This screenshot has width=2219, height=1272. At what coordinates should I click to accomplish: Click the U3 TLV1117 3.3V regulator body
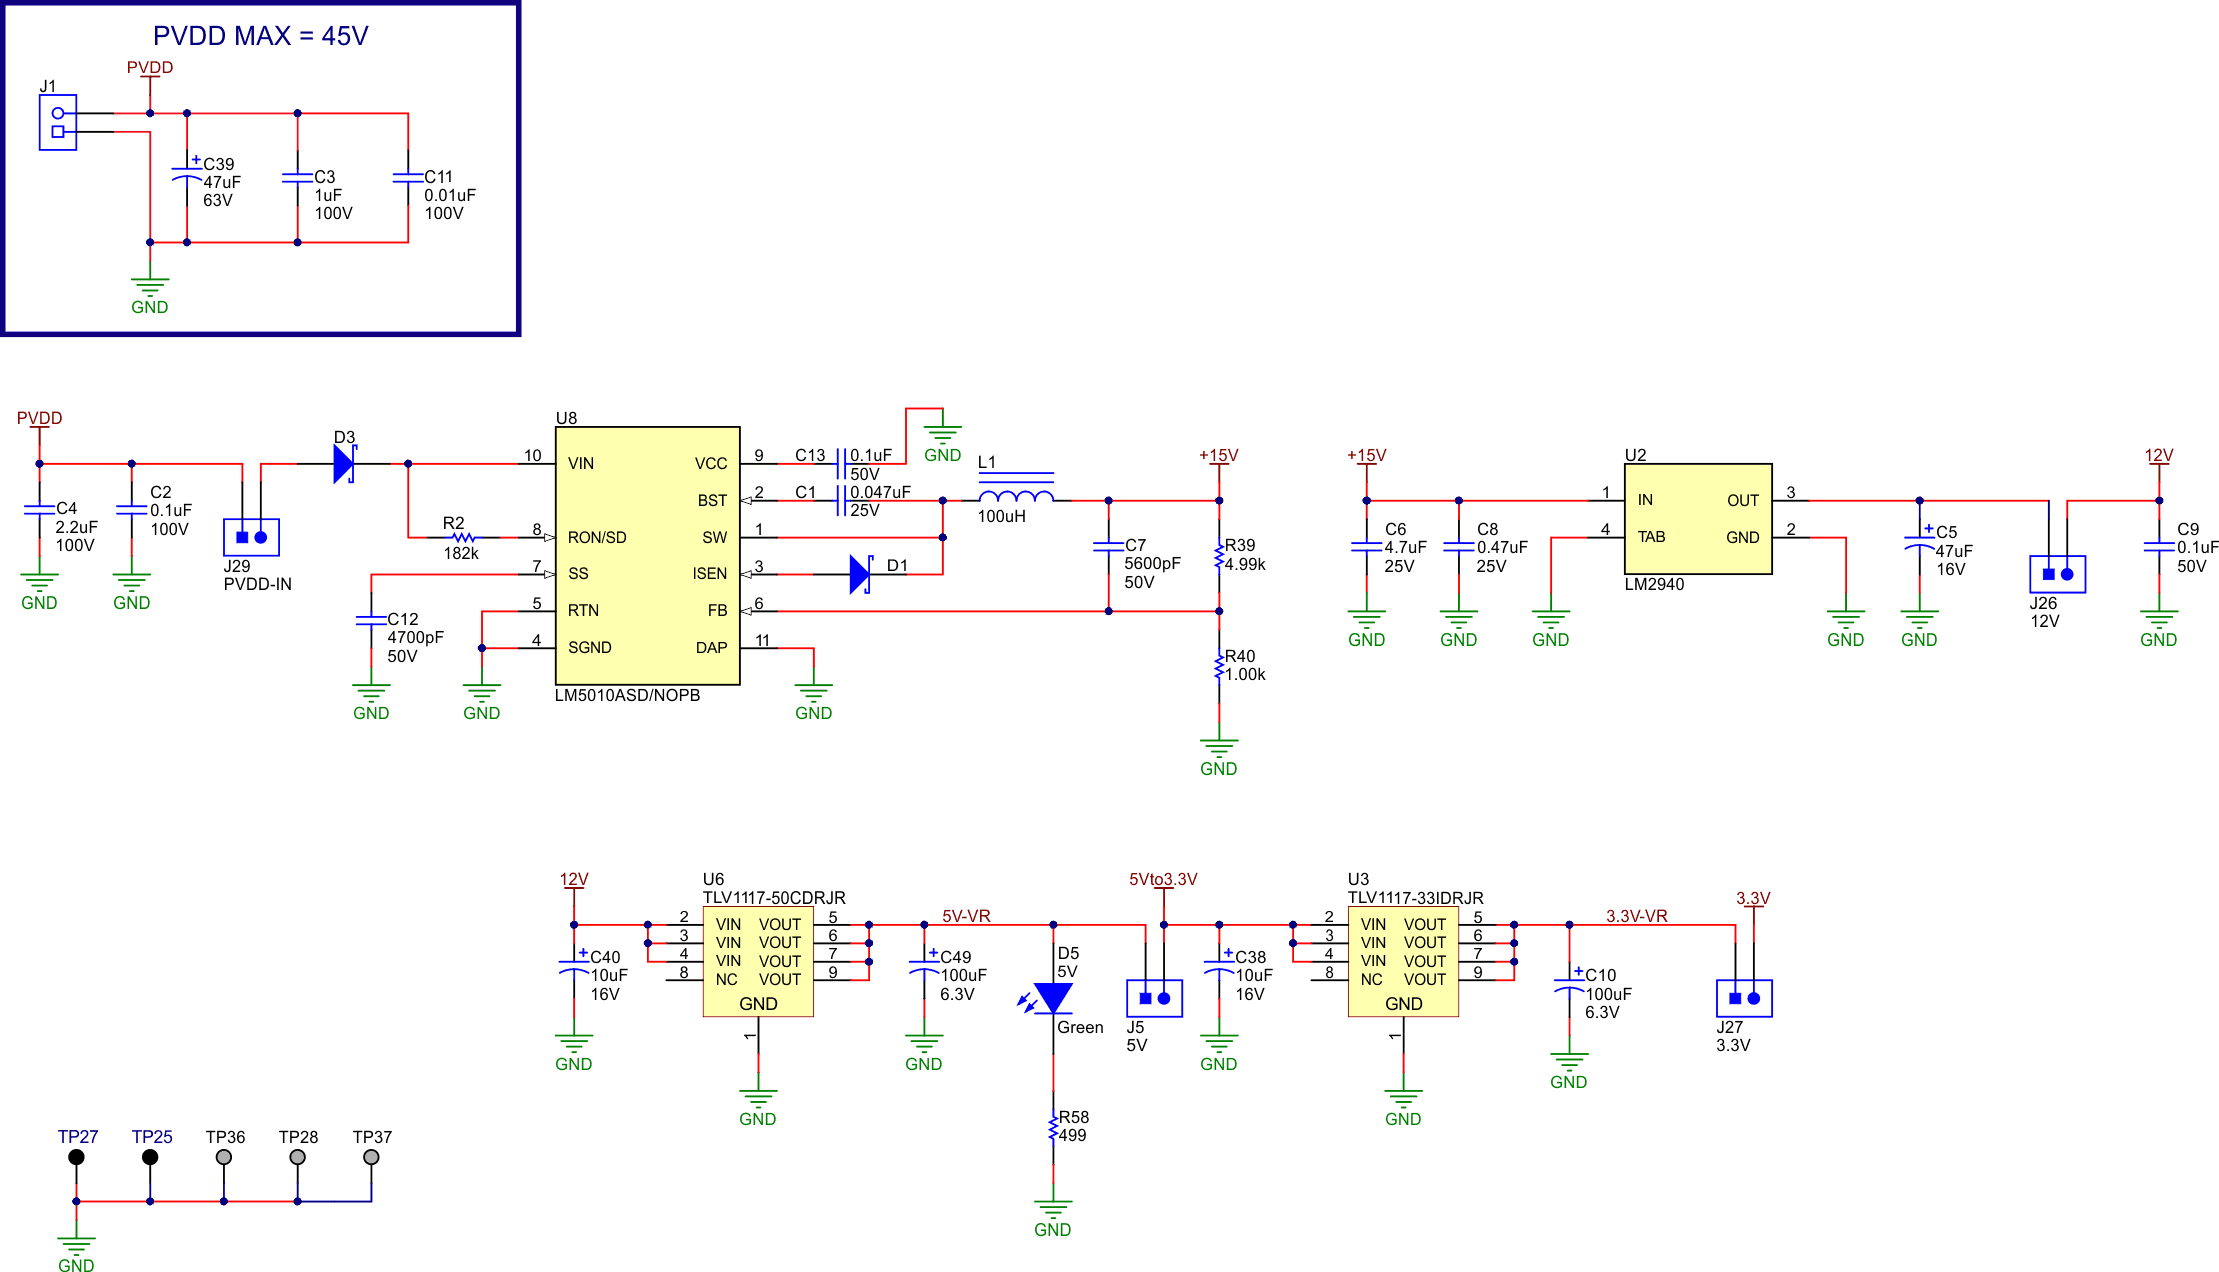[1403, 962]
